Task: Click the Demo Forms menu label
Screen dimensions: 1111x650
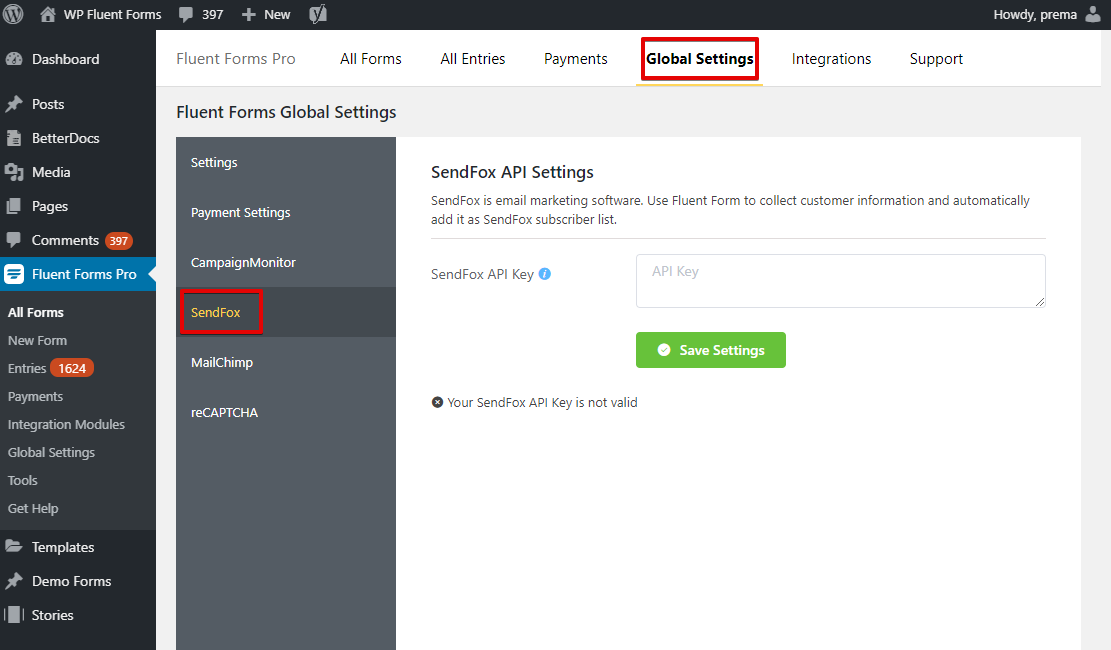Action: (72, 581)
